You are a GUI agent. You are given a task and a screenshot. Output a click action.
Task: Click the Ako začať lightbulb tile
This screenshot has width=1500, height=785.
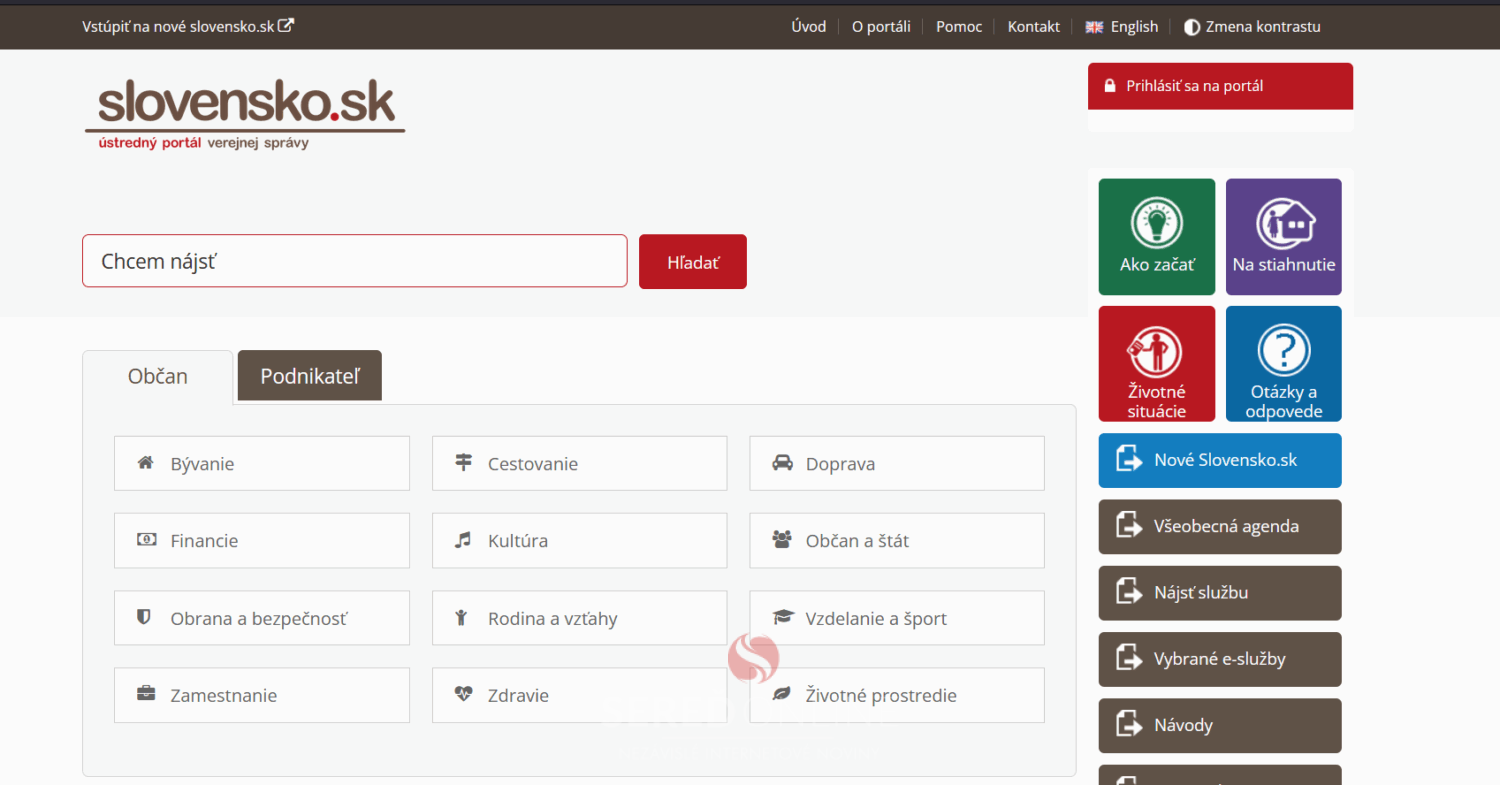1156,236
